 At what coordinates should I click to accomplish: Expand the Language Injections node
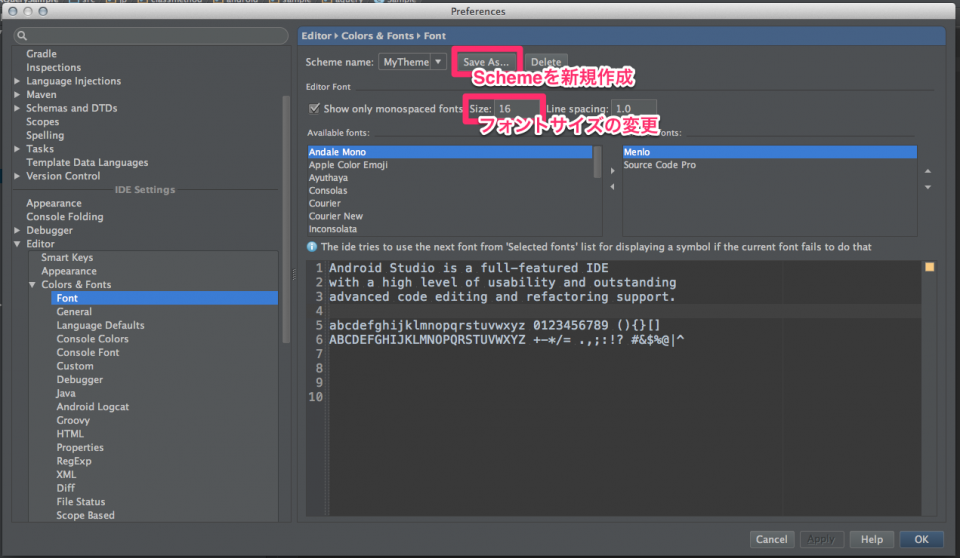(17, 81)
